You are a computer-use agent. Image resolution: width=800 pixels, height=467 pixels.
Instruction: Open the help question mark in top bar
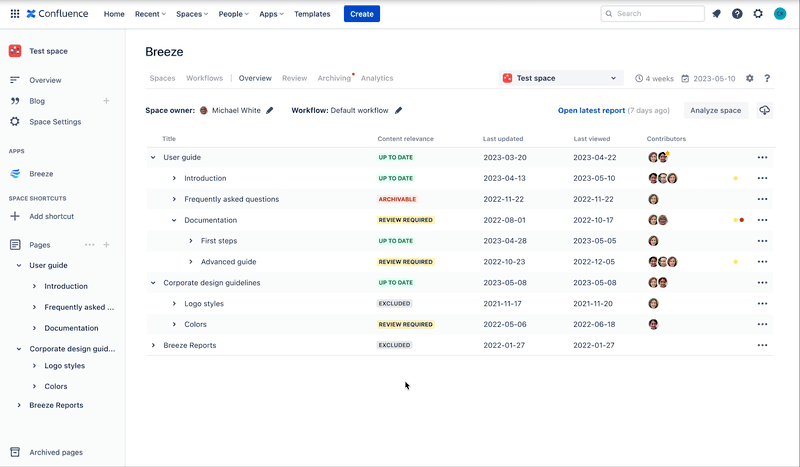[x=737, y=14]
